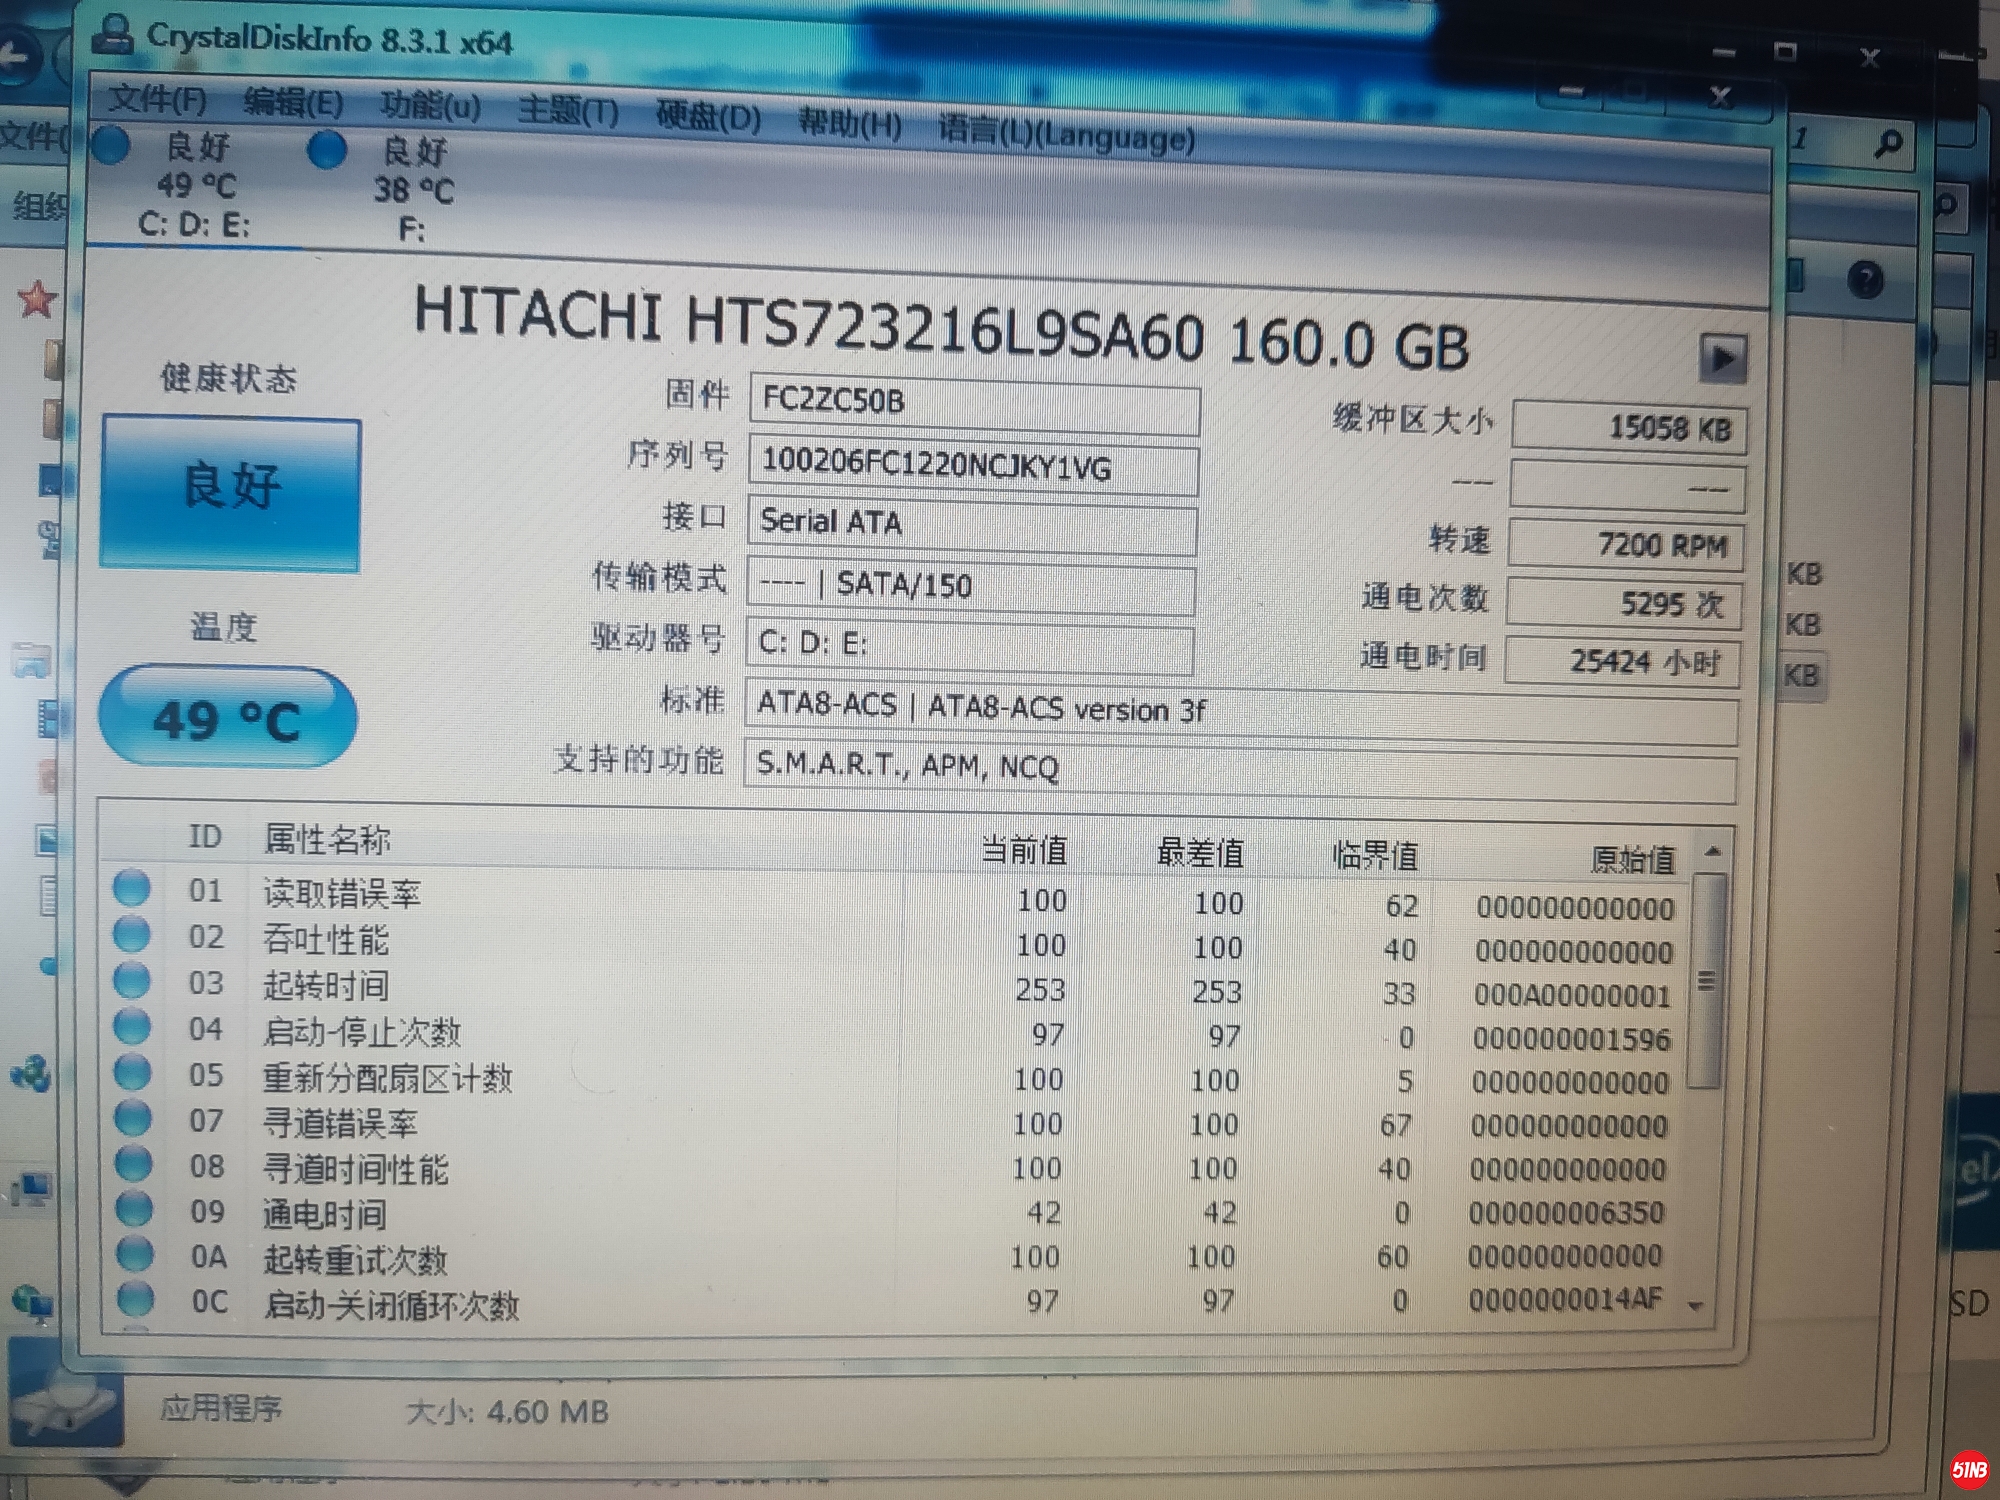Open the 语言(L)(Language) menu

click(x=1066, y=133)
